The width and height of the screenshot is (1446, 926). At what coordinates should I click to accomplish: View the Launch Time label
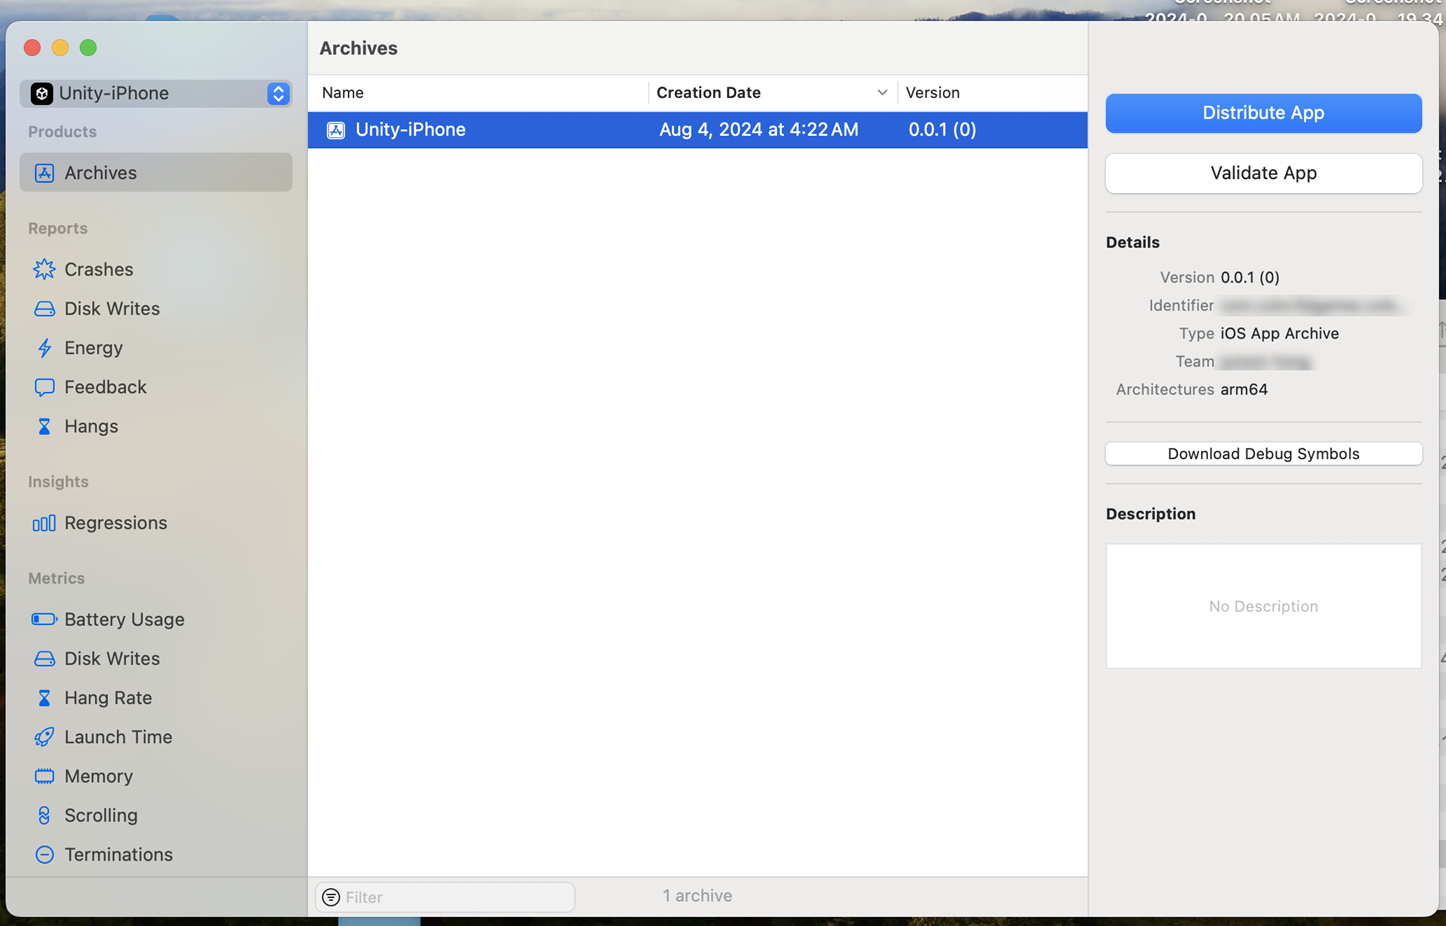(118, 737)
